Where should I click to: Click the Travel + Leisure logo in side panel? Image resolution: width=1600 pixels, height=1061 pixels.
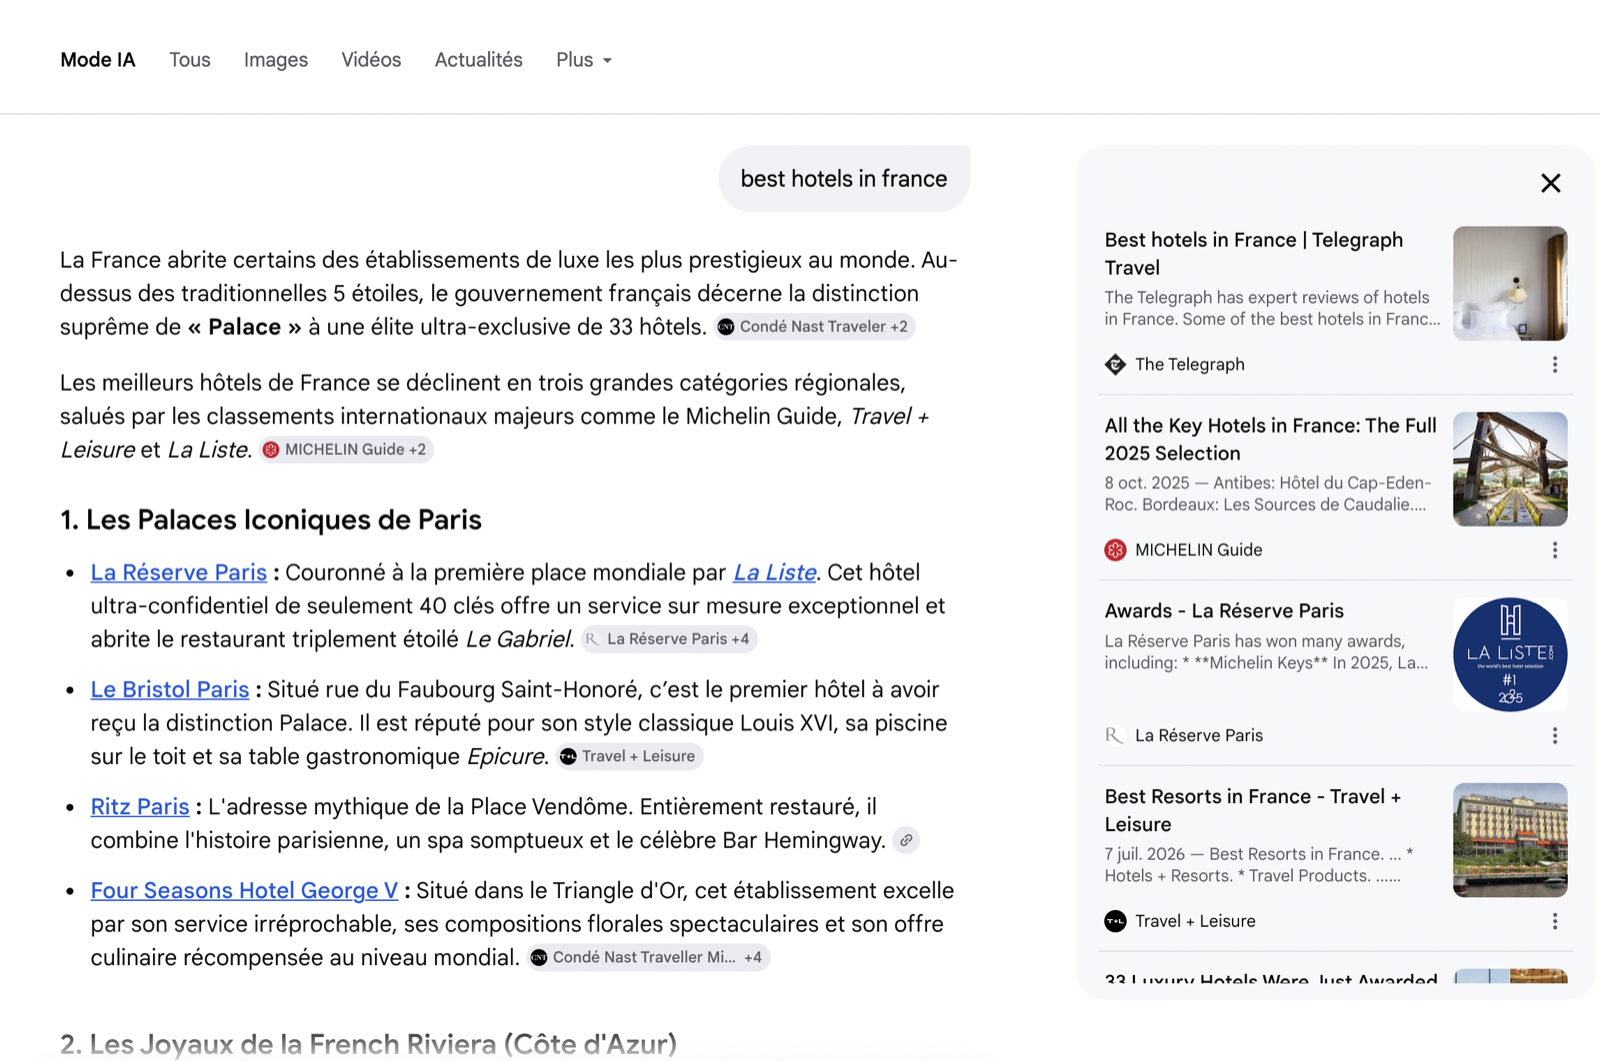[x=1115, y=921]
